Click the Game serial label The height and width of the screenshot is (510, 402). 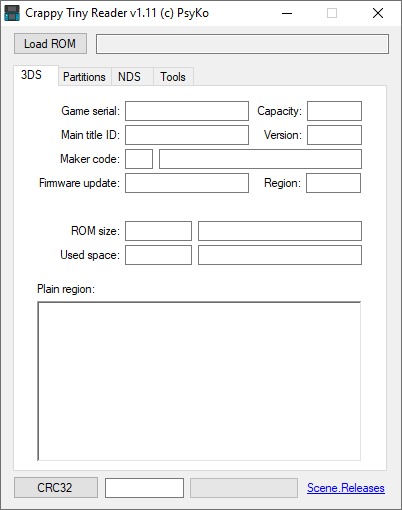90,111
